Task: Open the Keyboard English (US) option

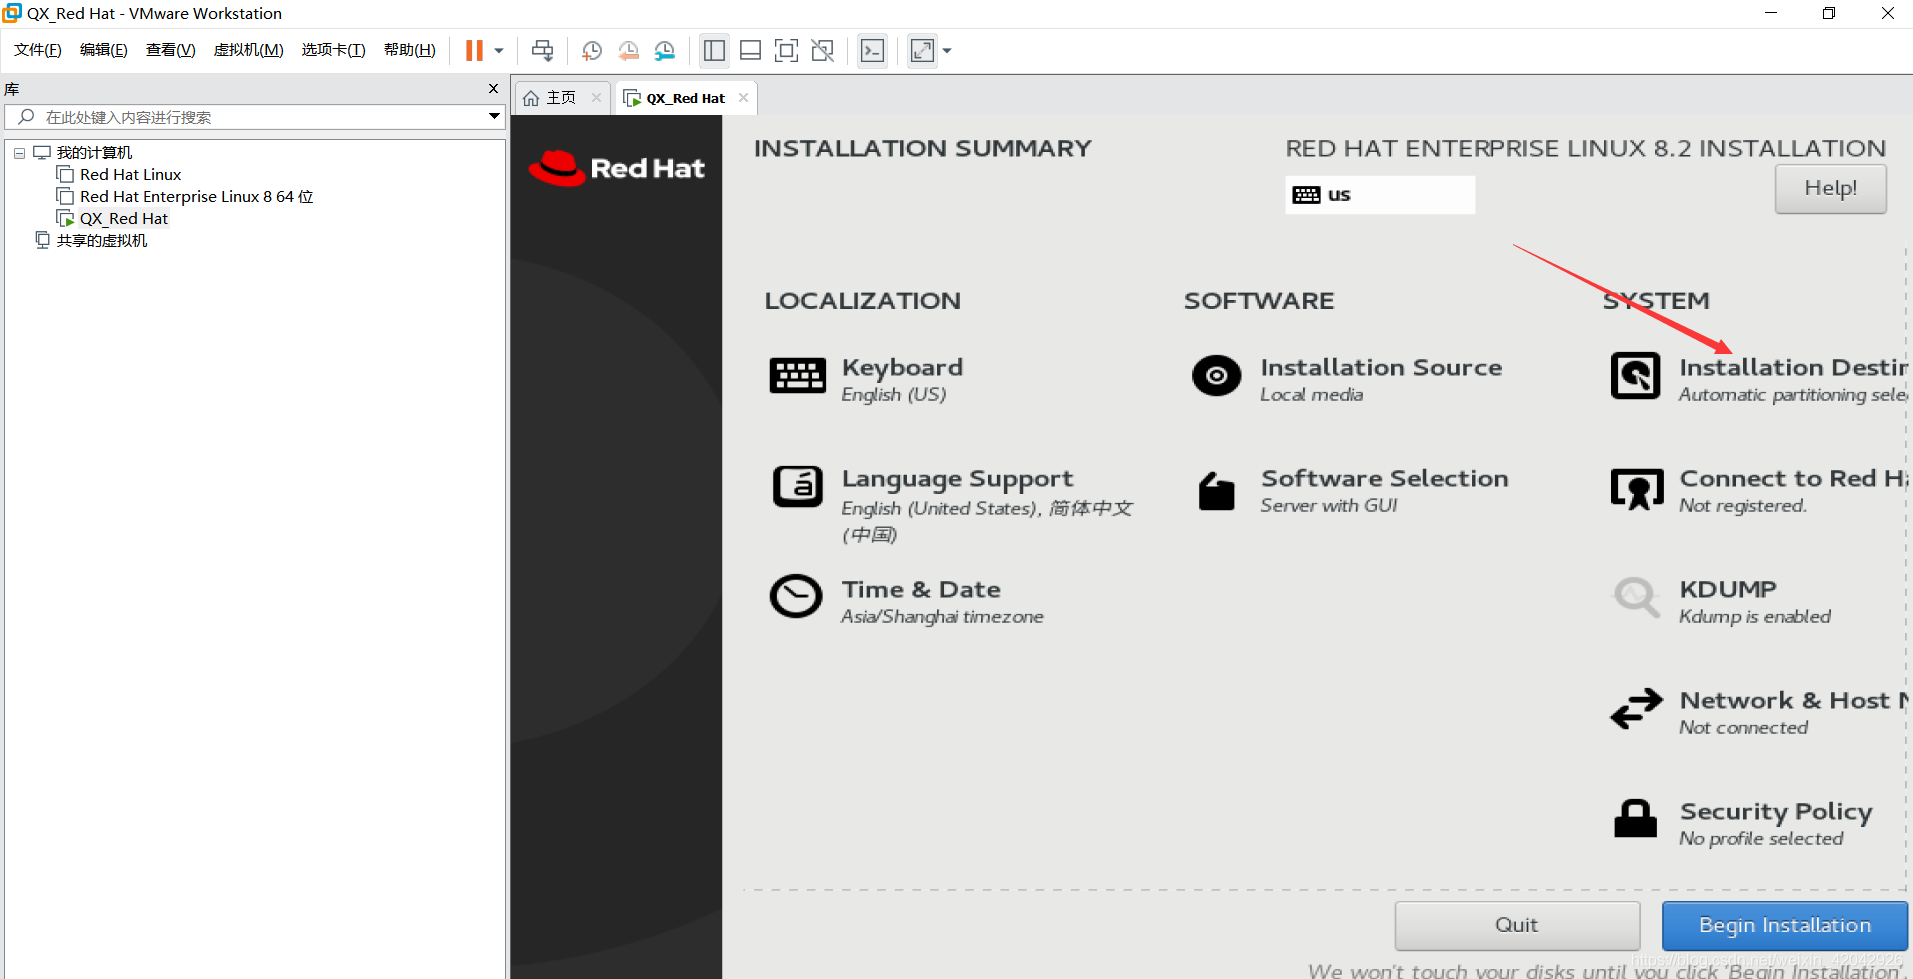Action: [x=902, y=380]
